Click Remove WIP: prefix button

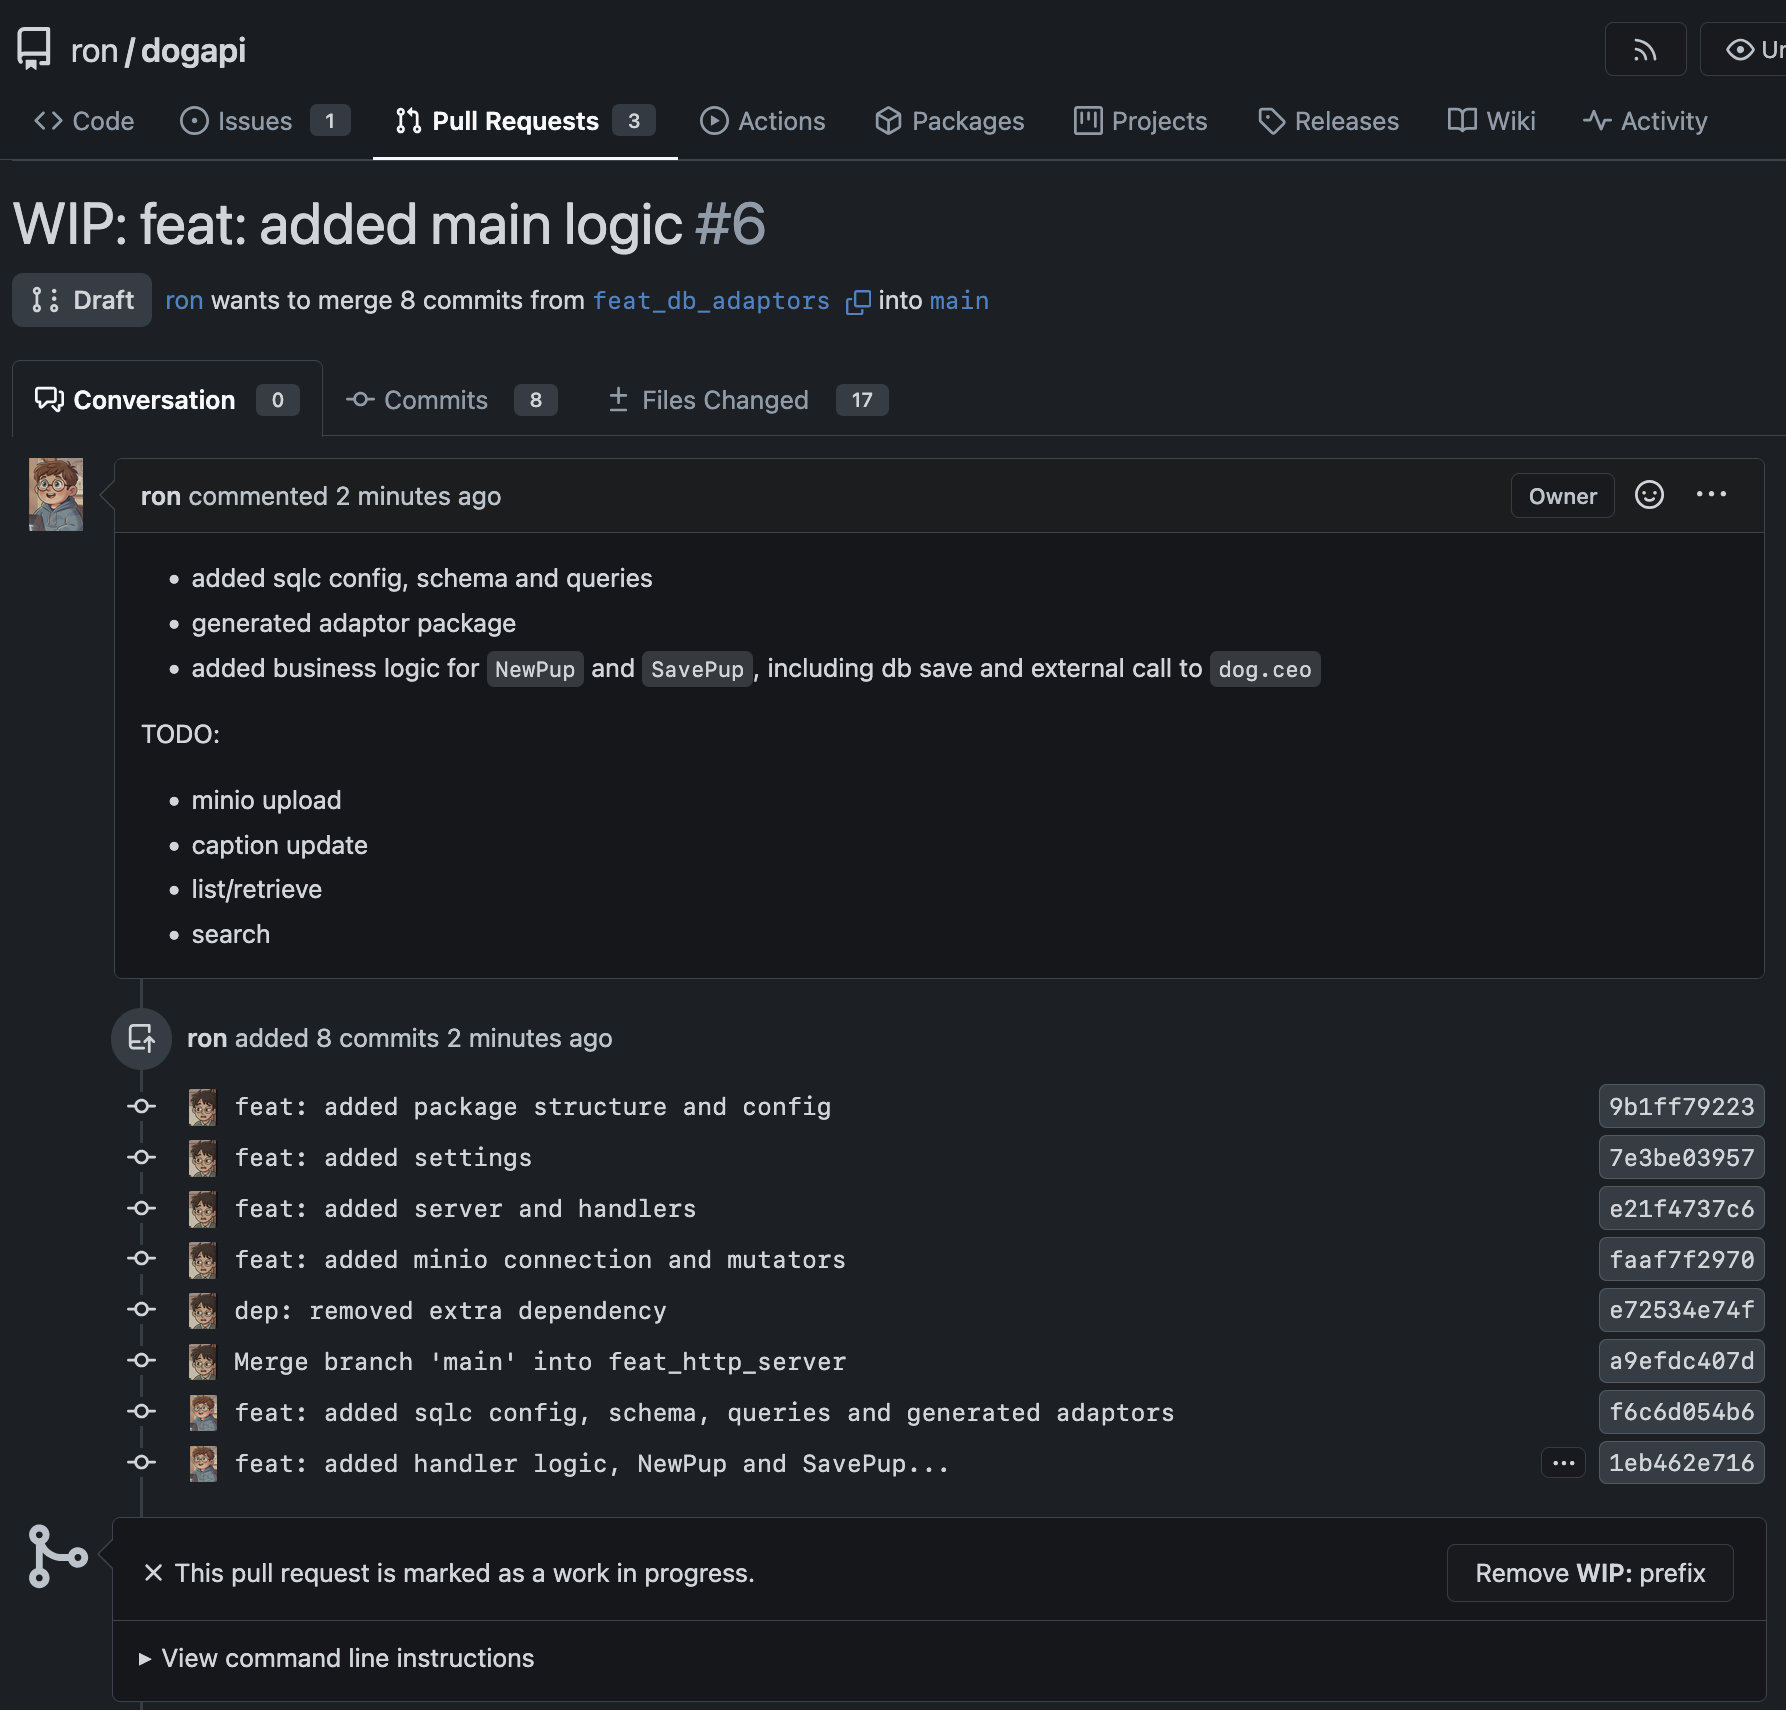[x=1590, y=1573]
